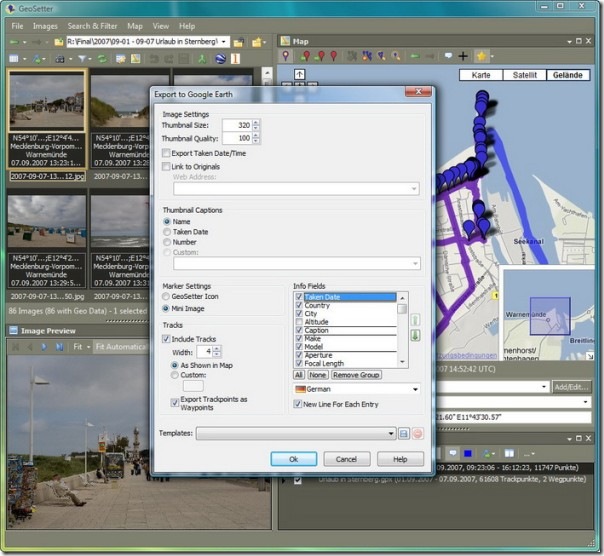Click the Google Earth globe toolbar icon
The image size is (604, 556).
coord(220,59)
